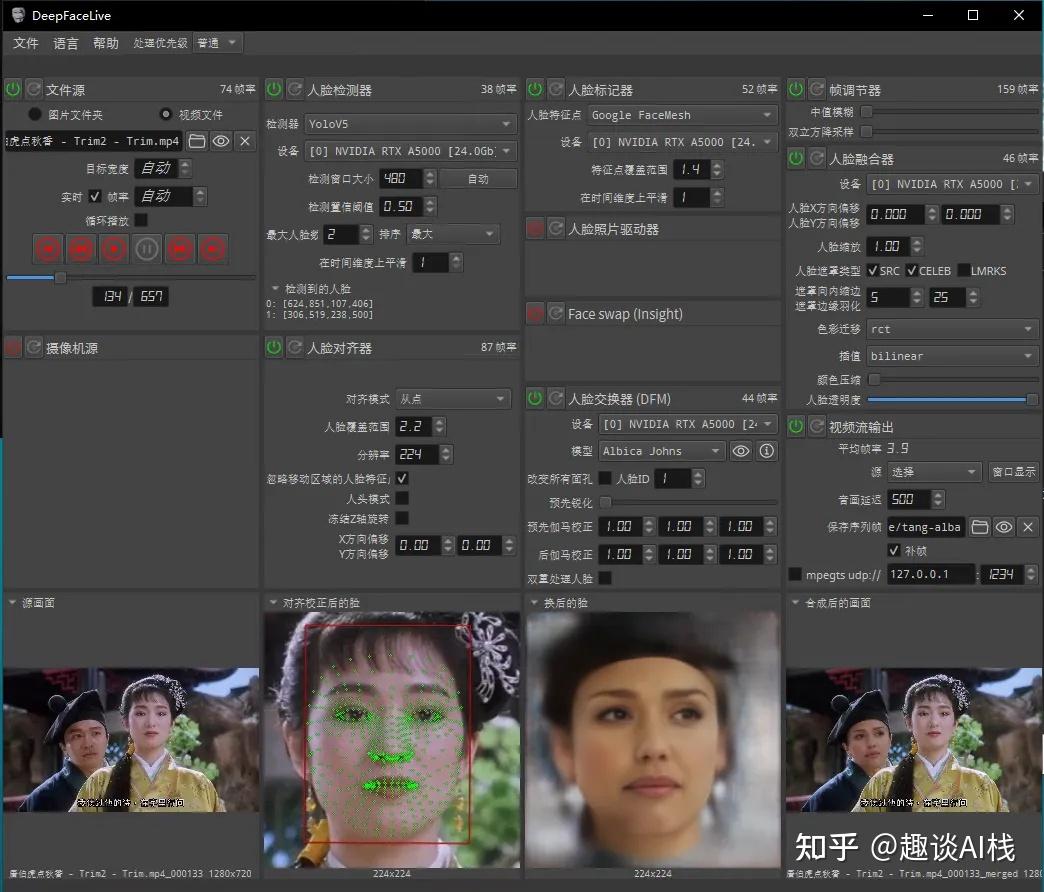This screenshot has height=892, width=1044.
Task: Click video position slider in 文件源
Action: point(130,278)
